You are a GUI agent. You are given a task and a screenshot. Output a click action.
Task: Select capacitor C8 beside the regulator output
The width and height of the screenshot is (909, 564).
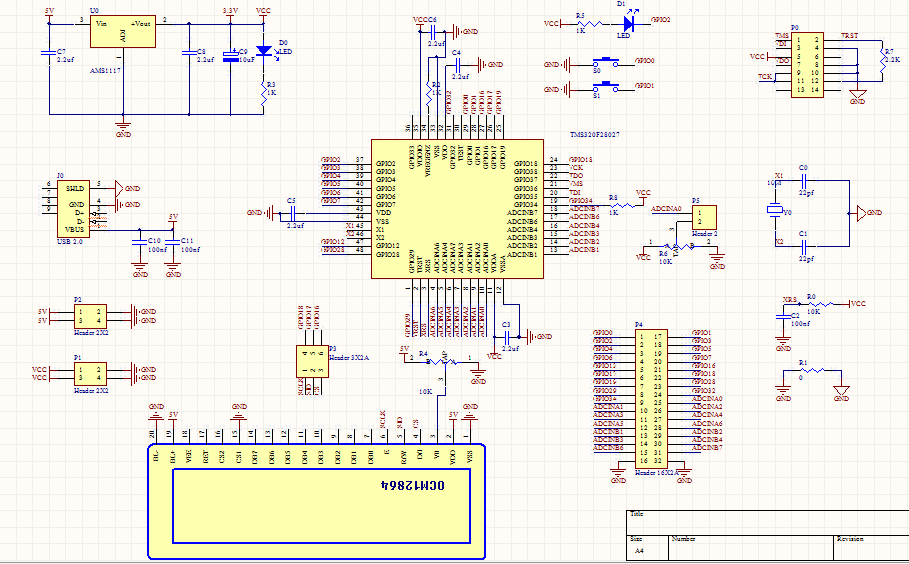coord(189,53)
